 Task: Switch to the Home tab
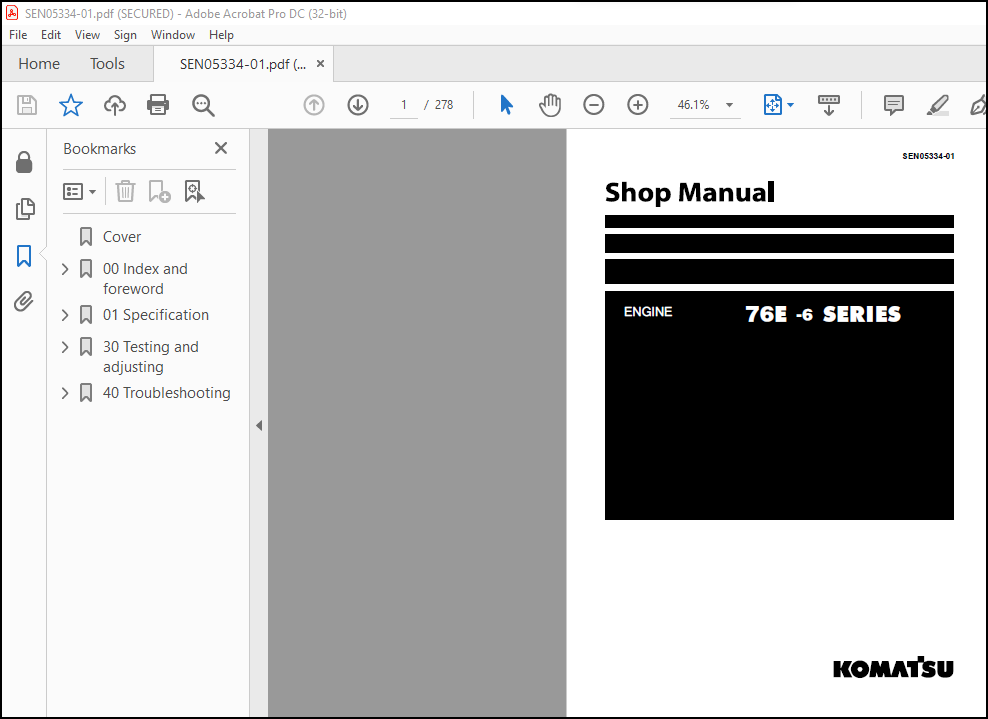pos(38,64)
